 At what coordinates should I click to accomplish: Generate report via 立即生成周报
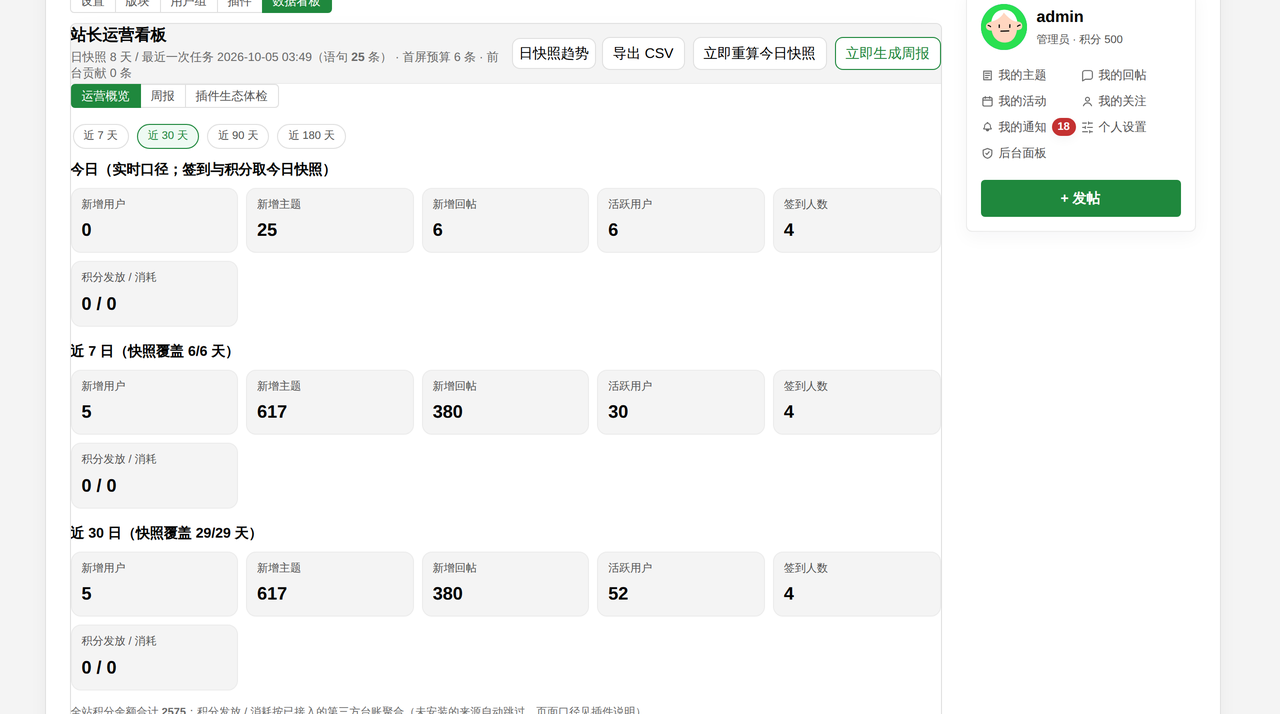pyautogui.click(x=888, y=53)
